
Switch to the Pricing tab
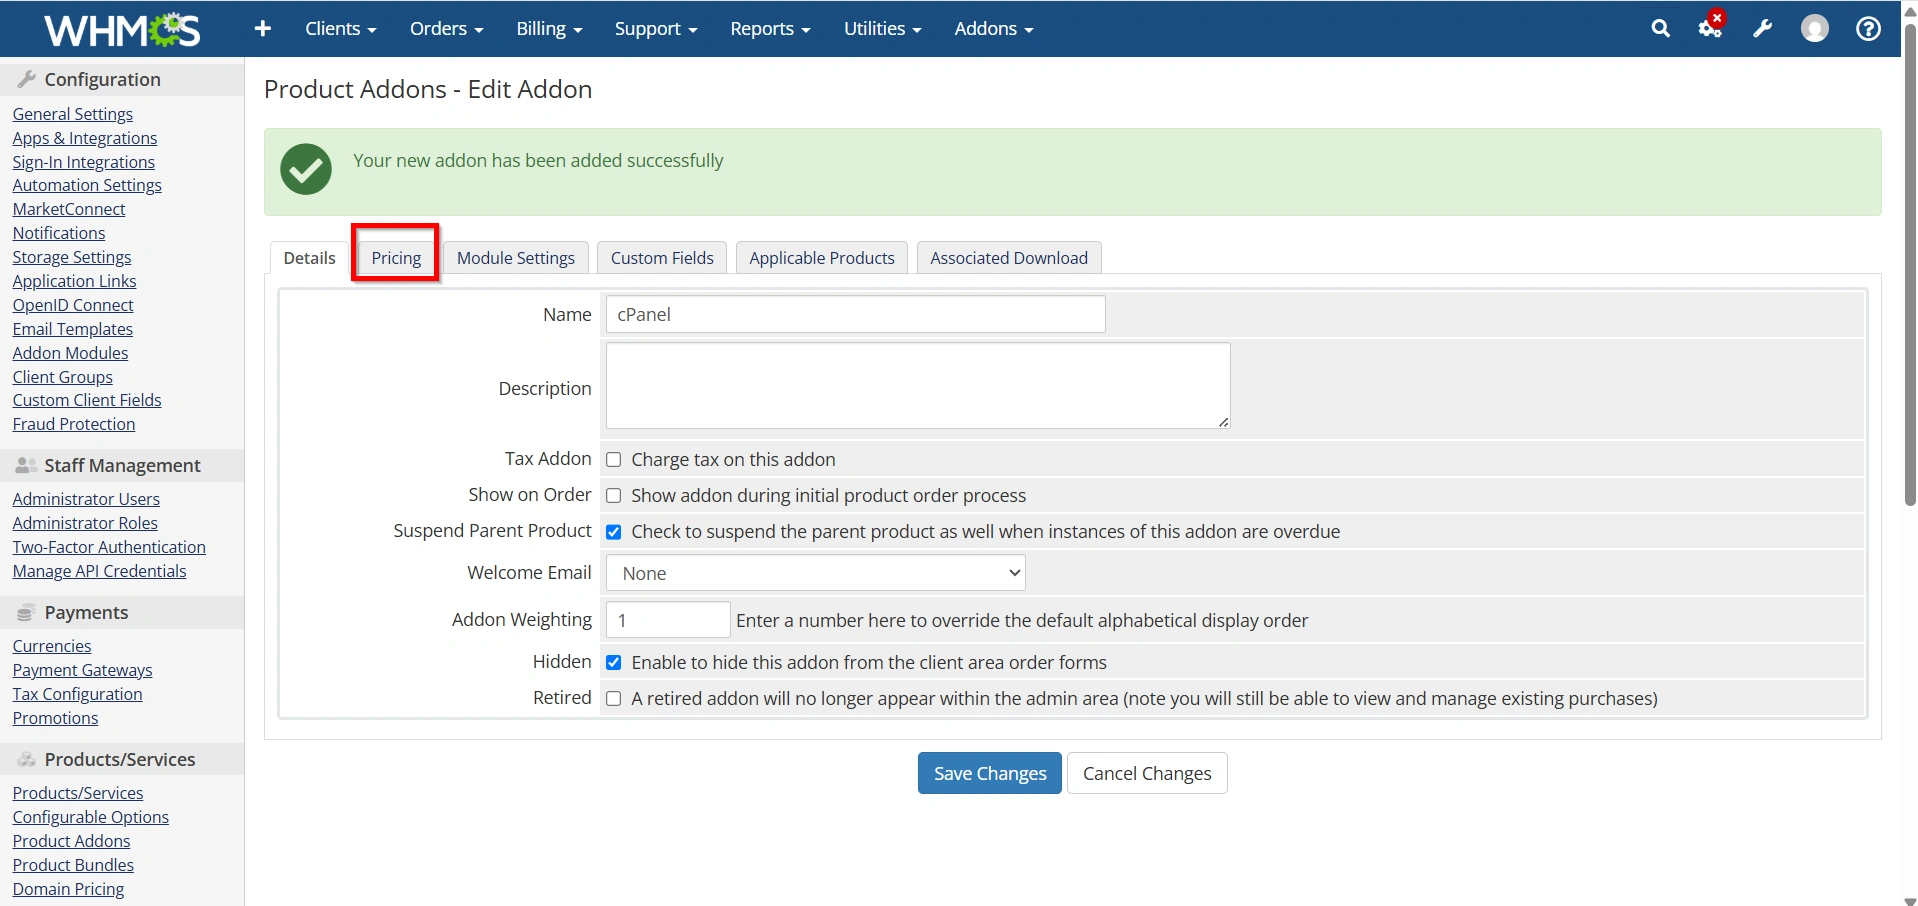(396, 258)
